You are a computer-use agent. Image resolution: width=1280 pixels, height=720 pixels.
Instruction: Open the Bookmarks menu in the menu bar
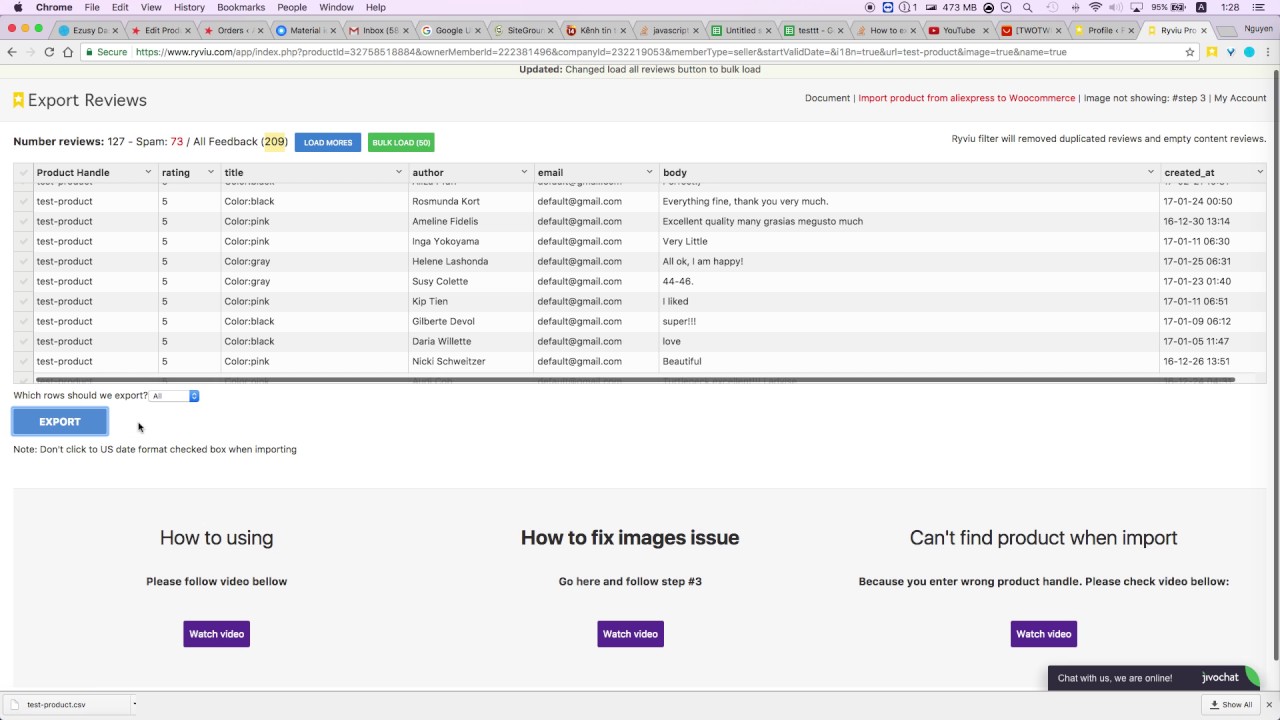pyautogui.click(x=241, y=7)
